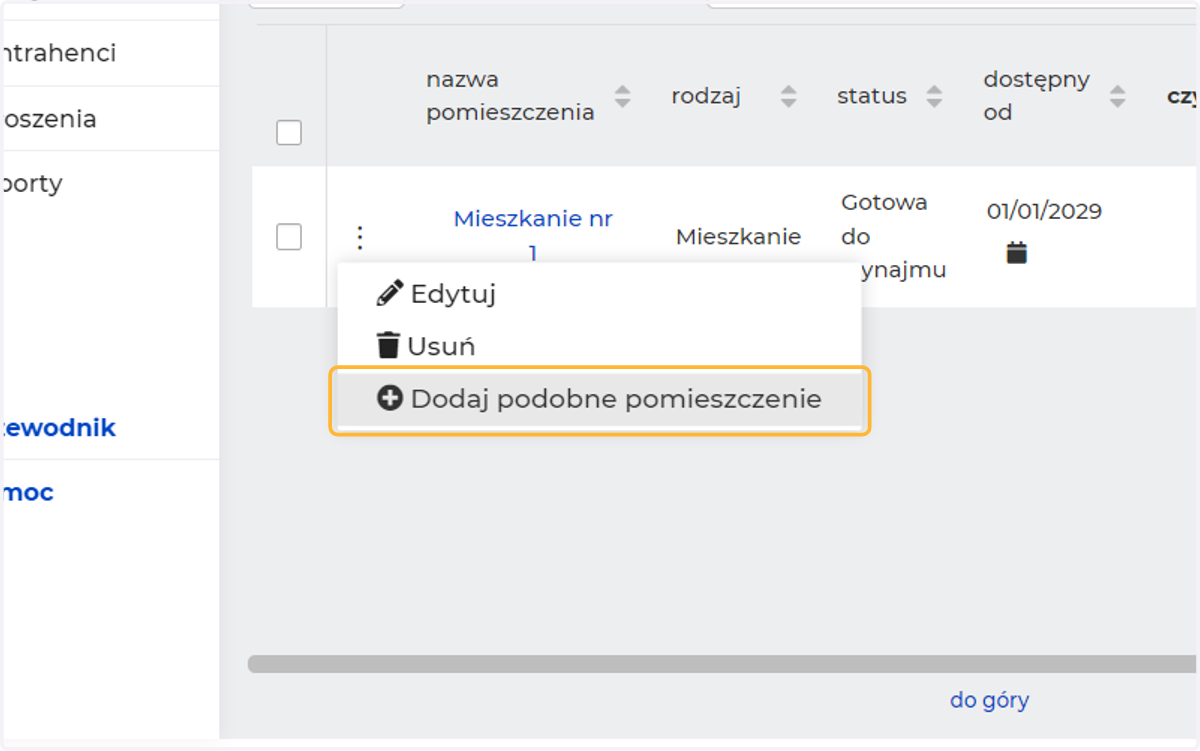1200x751 pixels.
Task: Click the nazwa pomieszczenia column header
Action: [x=510, y=96]
